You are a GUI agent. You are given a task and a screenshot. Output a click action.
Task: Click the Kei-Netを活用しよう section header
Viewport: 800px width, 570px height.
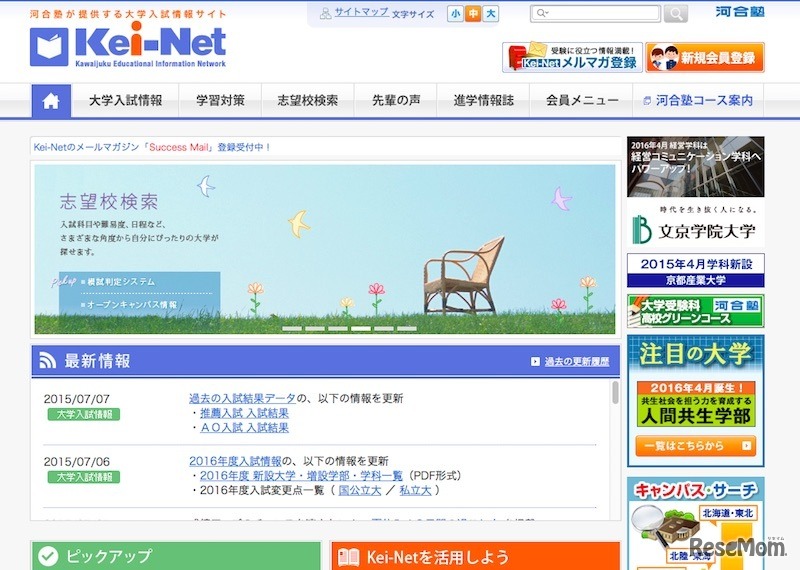[x=476, y=556]
